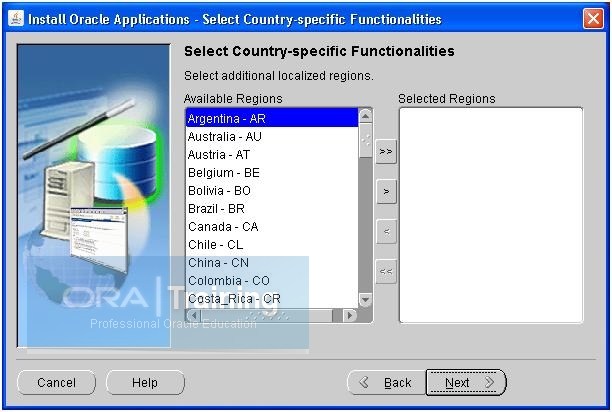Select China - CN region
The width and height of the screenshot is (612, 412).
pyautogui.click(x=272, y=263)
